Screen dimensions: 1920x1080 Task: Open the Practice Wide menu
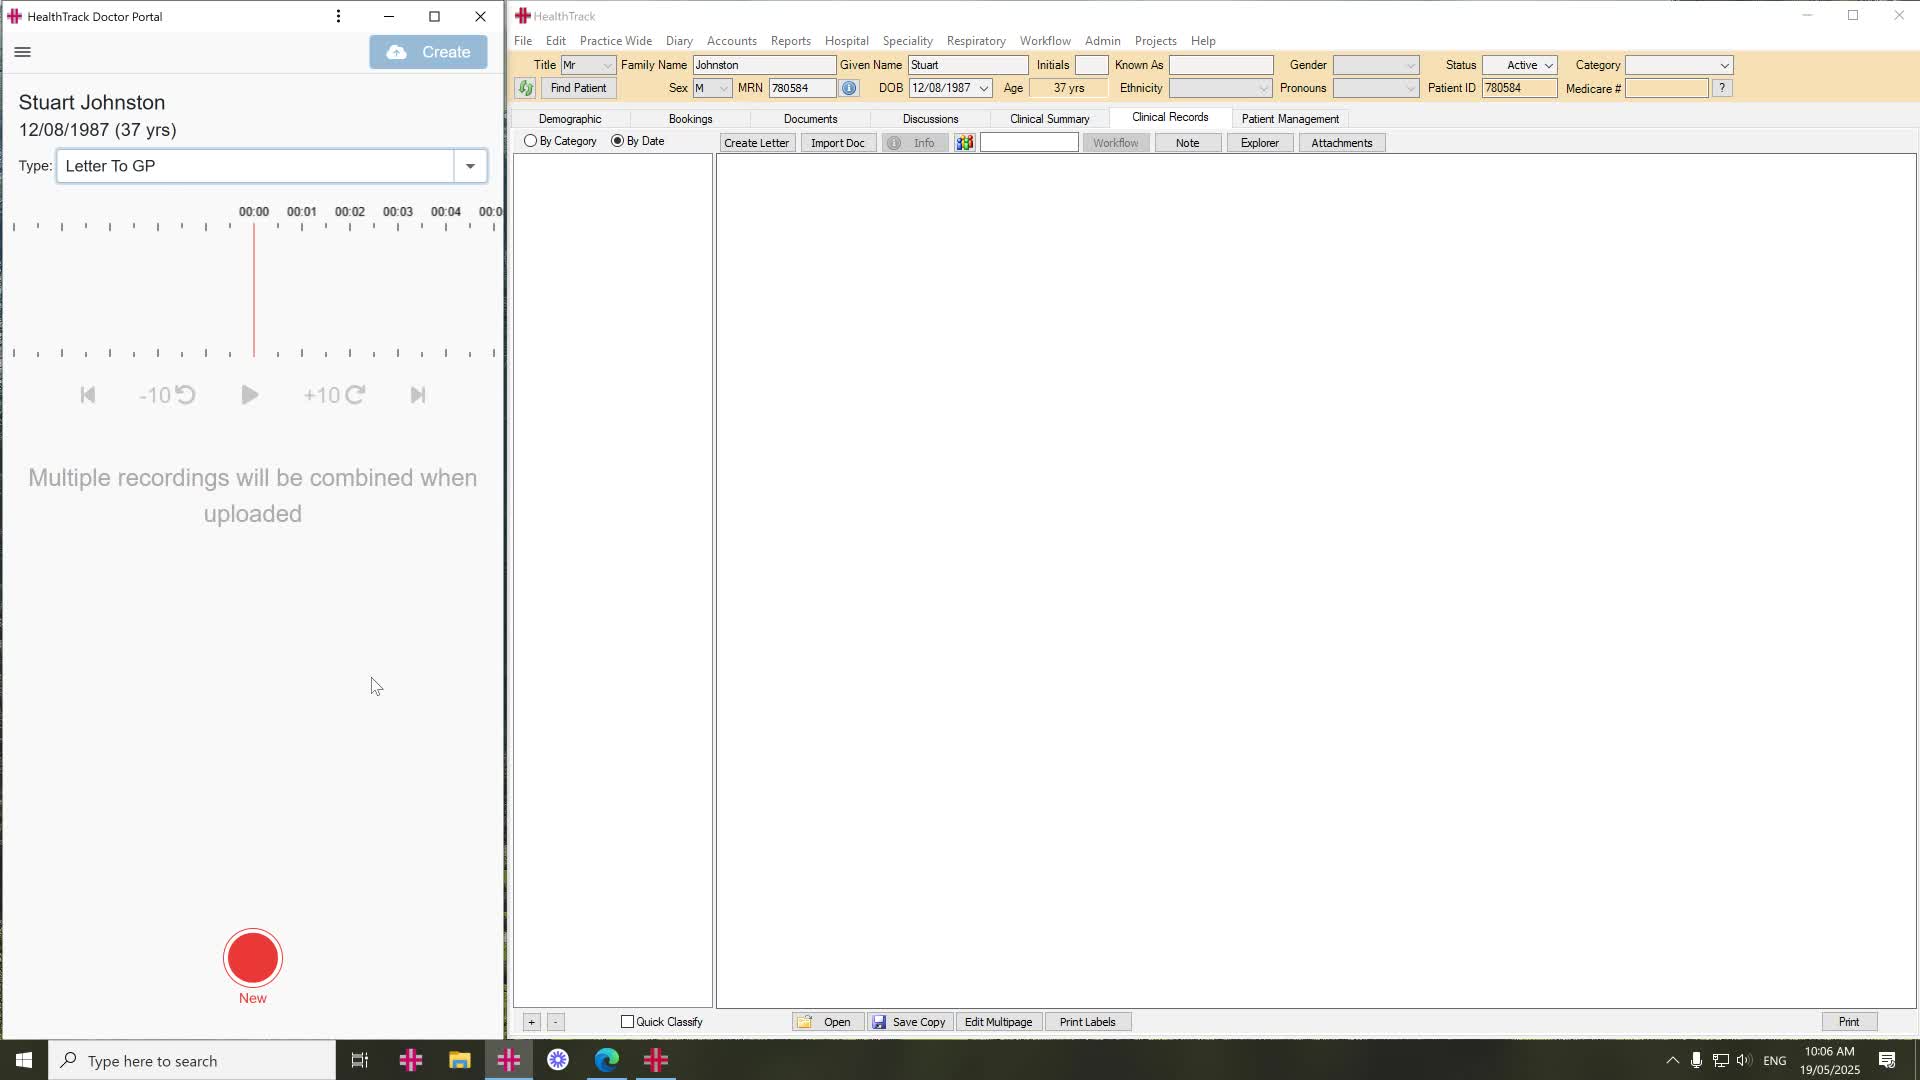(616, 41)
